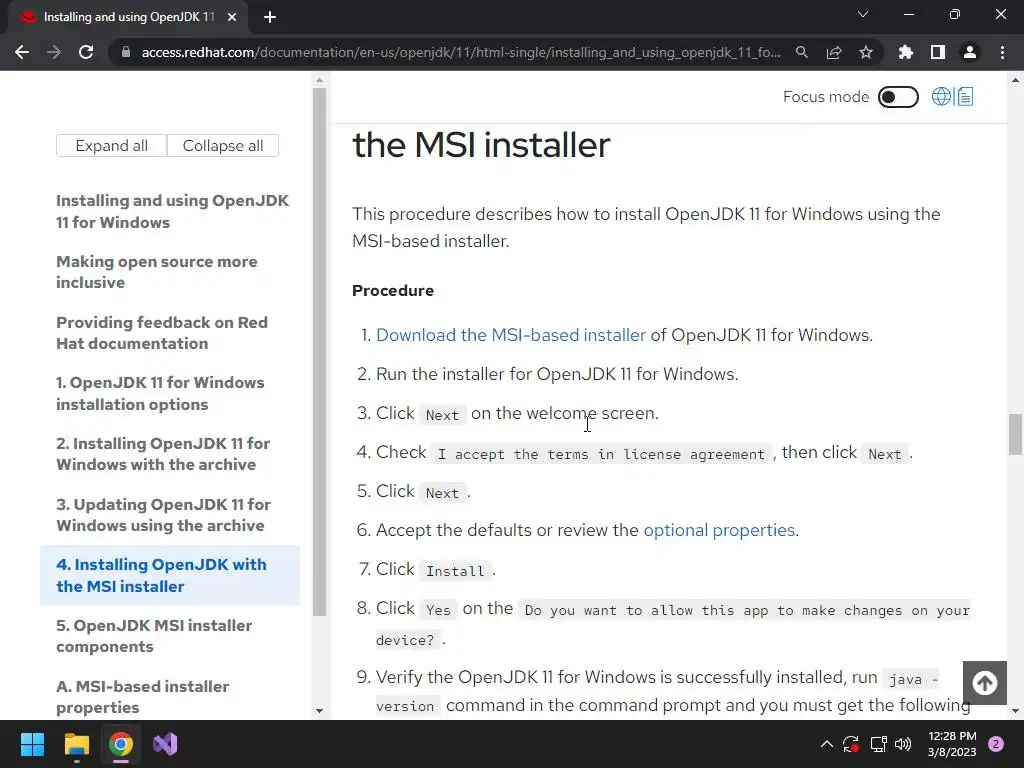
Task: Click the 'Install' code text in step 7
Action: coord(455,571)
